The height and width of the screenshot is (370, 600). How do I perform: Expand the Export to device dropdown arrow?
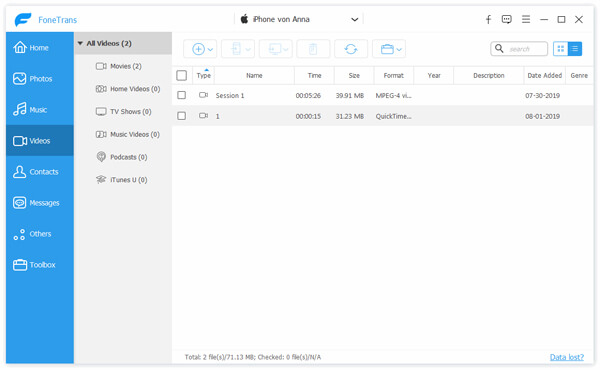pyautogui.click(x=248, y=49)
